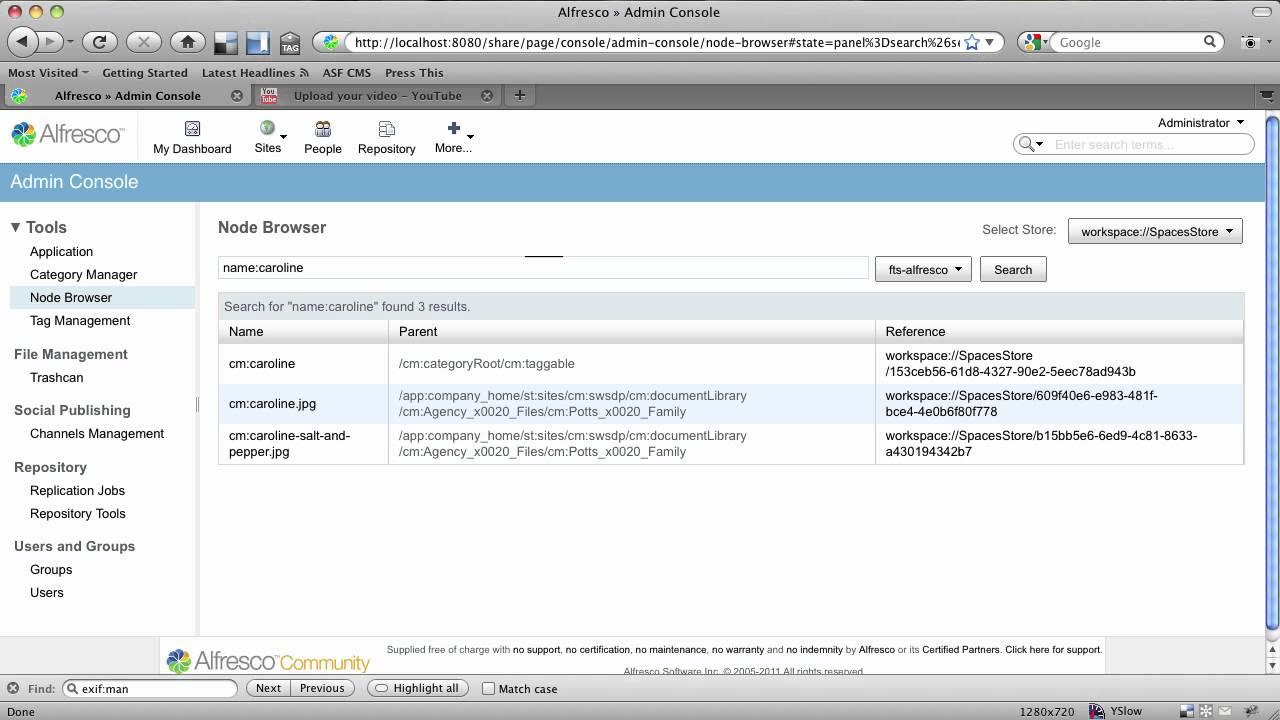Open the Sites dropdown menu
Image resolution: width=1280 pixels, height=720 pixels.
268,136
